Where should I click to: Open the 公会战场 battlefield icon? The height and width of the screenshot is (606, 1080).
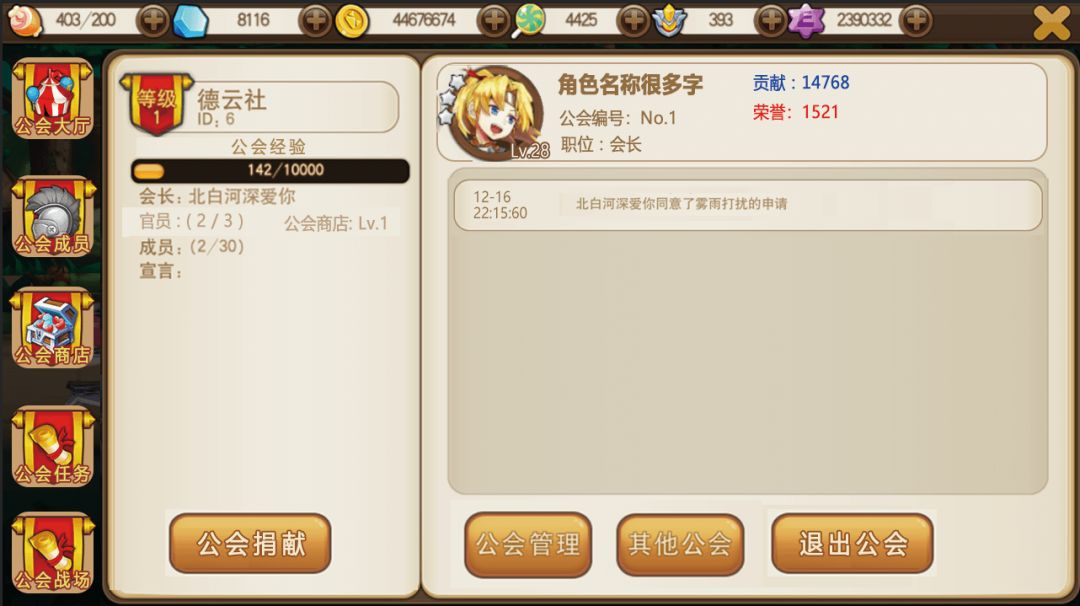[x=52, y=553]
